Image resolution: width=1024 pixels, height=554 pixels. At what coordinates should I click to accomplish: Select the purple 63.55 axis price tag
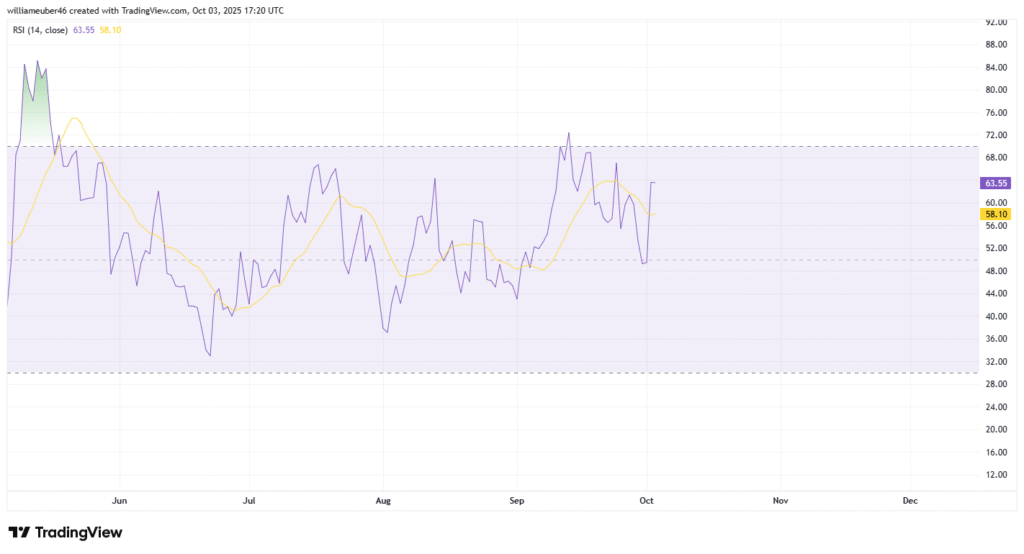pyautogui.click(x=995, y=184)
